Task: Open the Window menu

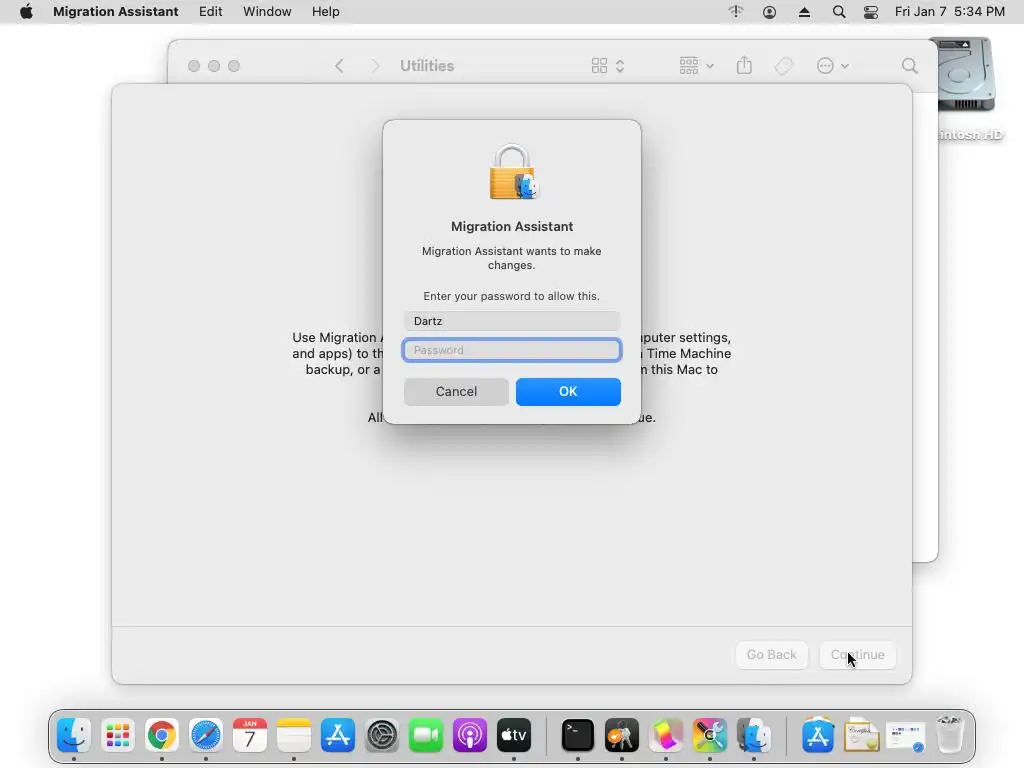Action: 267,12
